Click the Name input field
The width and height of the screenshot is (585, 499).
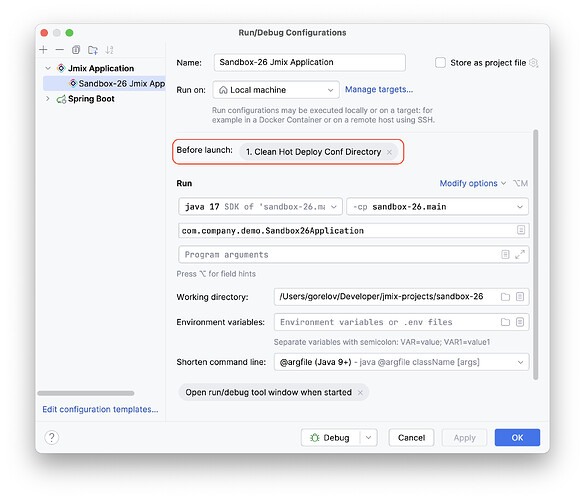tap(310, 62)
